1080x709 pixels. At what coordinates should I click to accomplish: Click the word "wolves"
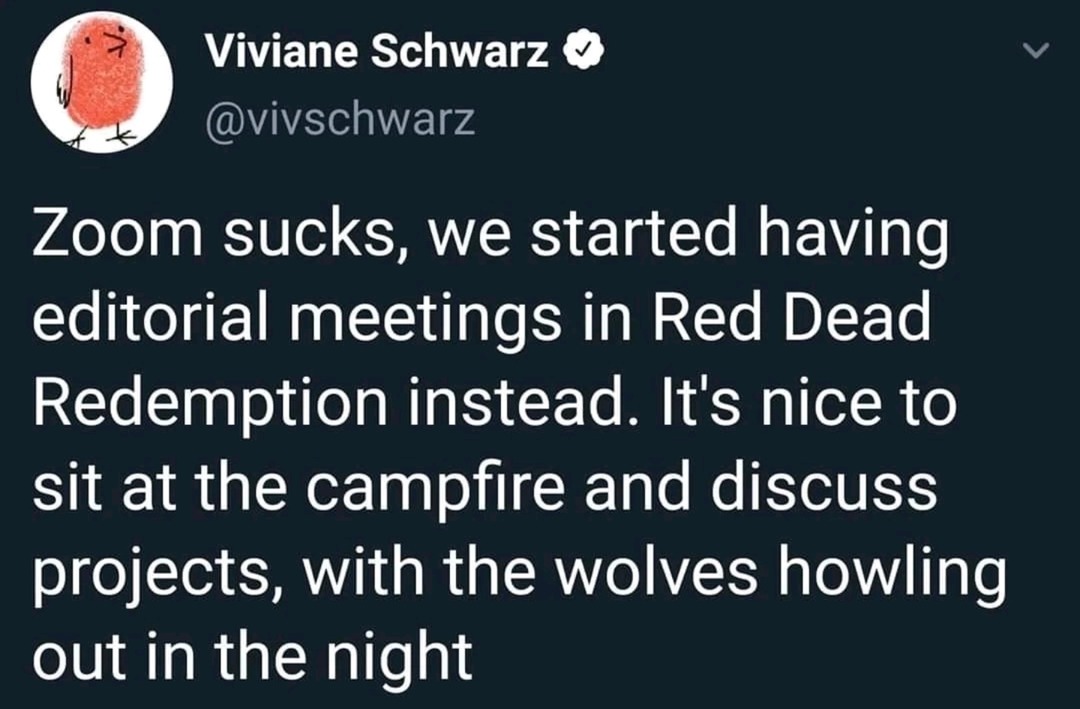click(x=656, y=571)
